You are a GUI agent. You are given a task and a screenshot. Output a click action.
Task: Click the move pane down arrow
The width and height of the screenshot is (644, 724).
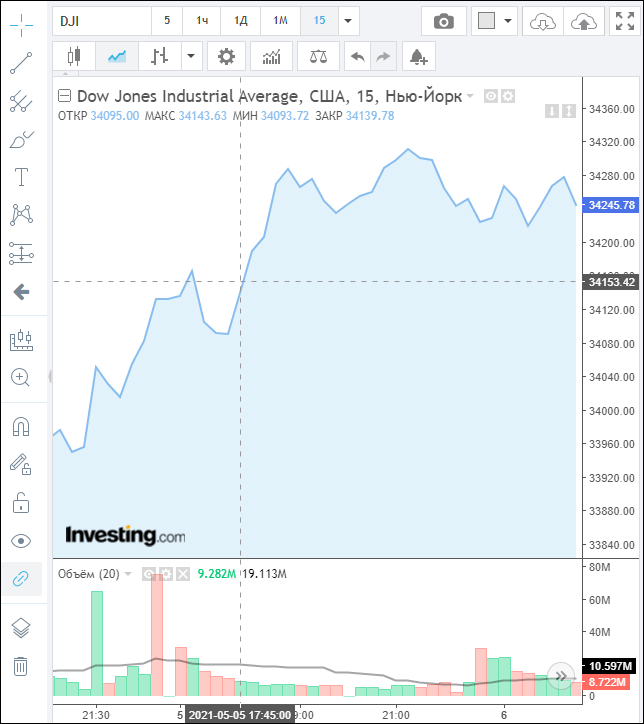[552, 111]
